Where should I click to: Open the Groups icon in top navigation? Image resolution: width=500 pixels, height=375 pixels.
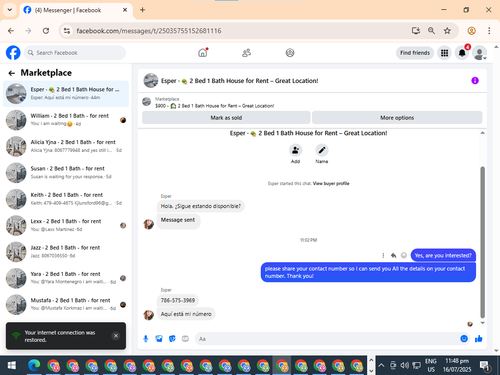coord(290,53)
